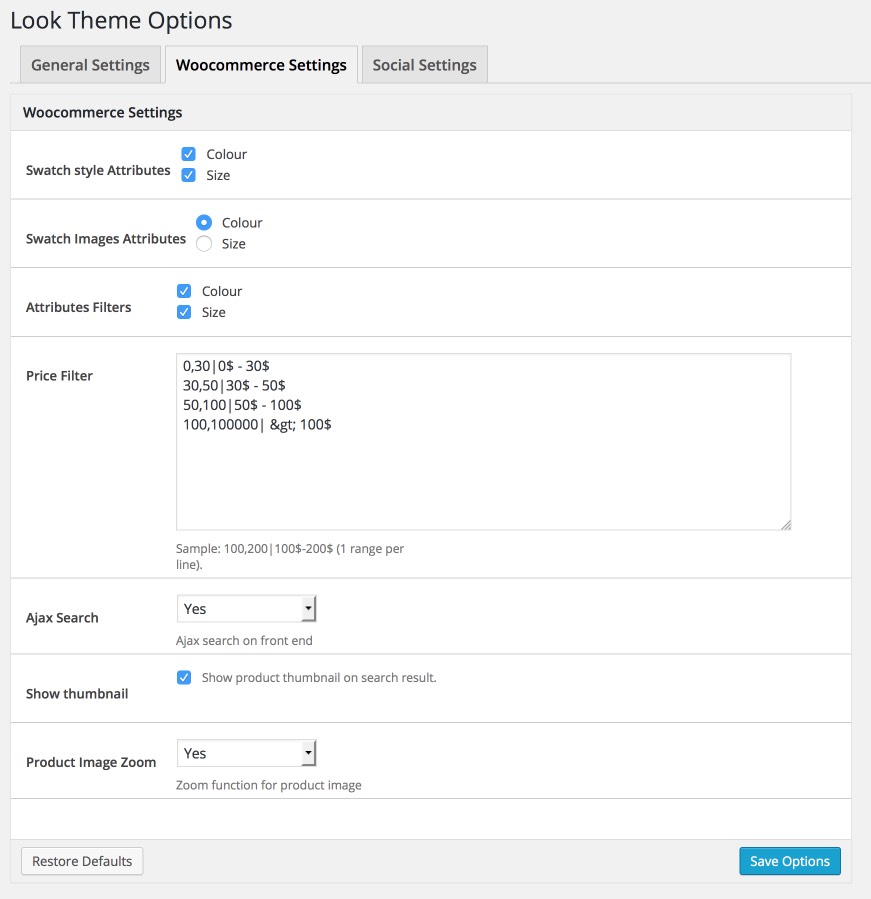The height and width of the screenshot is (899, 871).
Task: Open the Social Settings tab
Action: tap(424, 65)
